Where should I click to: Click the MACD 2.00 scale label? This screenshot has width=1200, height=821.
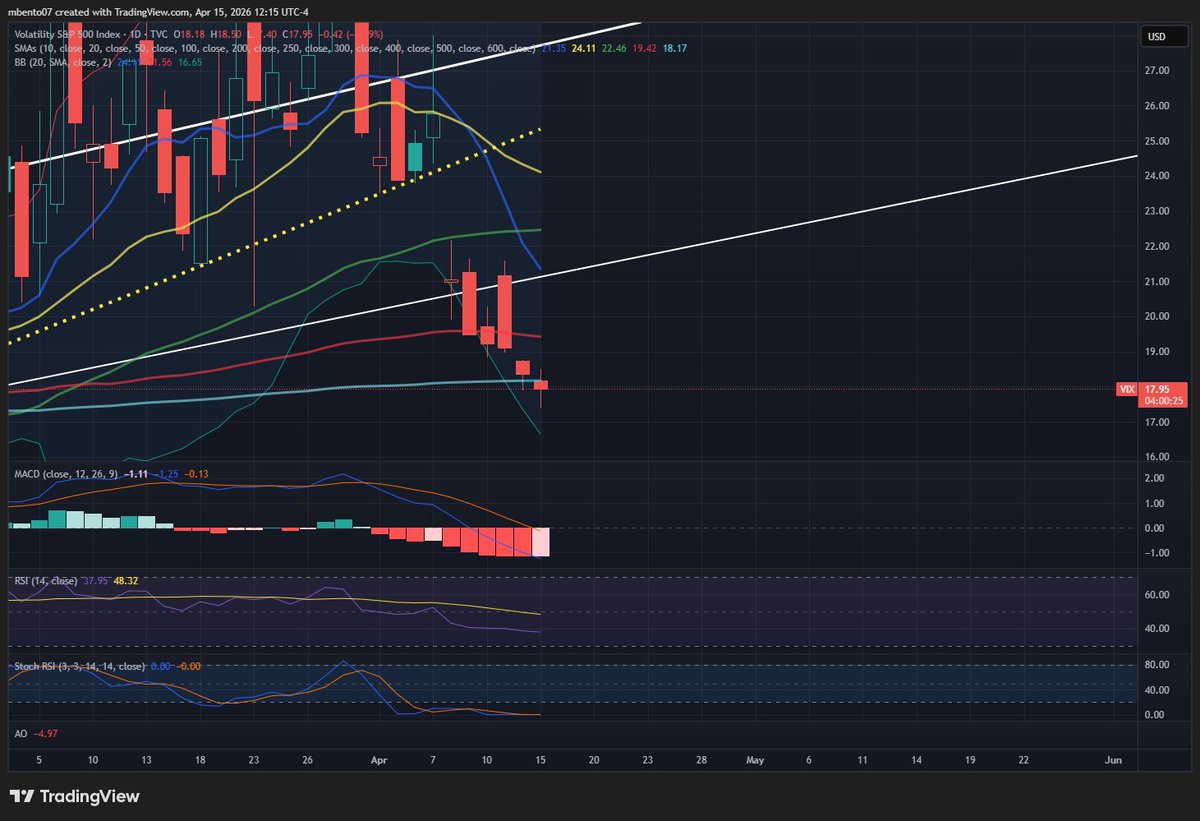1156,478
